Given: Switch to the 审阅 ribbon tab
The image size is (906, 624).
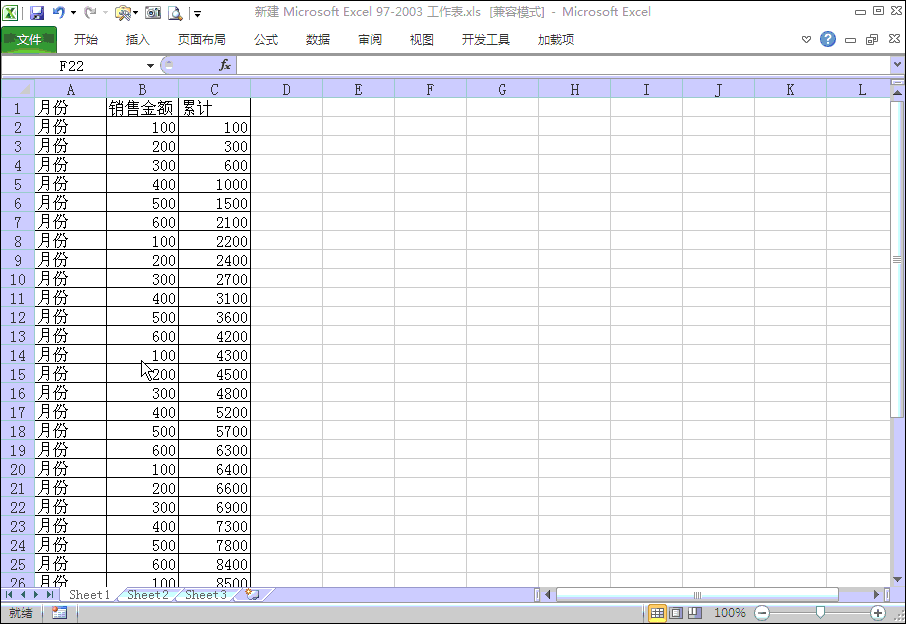Looking at the screenshot, I should coord(370,39).
